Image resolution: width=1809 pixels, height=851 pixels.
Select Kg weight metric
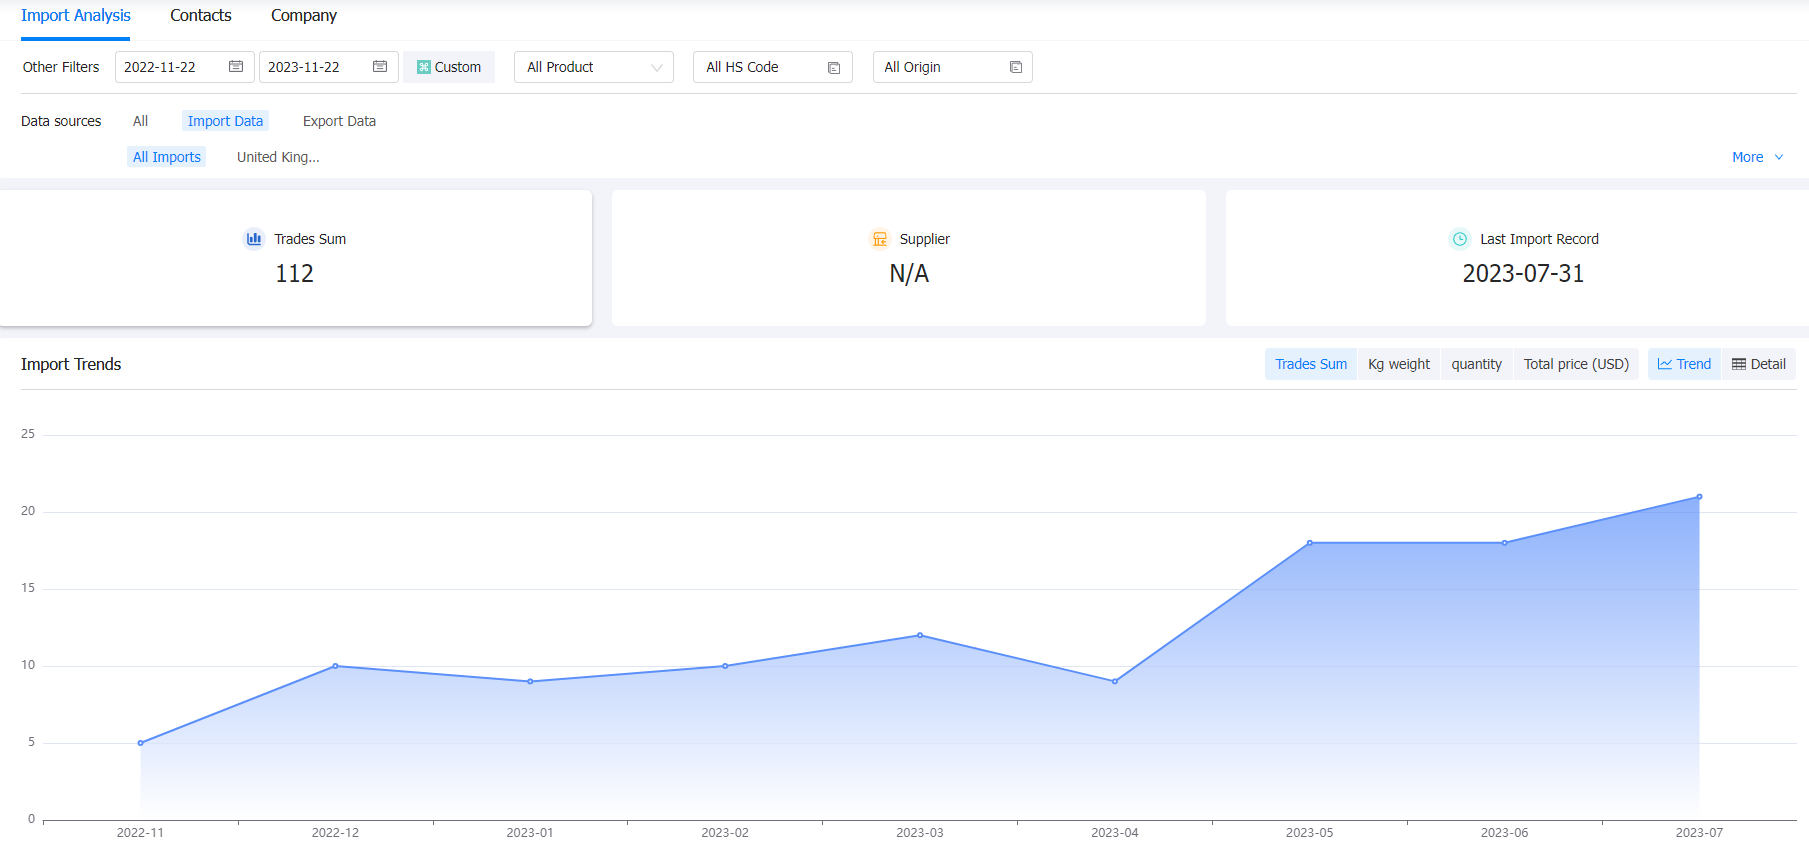pos(1399,364)
